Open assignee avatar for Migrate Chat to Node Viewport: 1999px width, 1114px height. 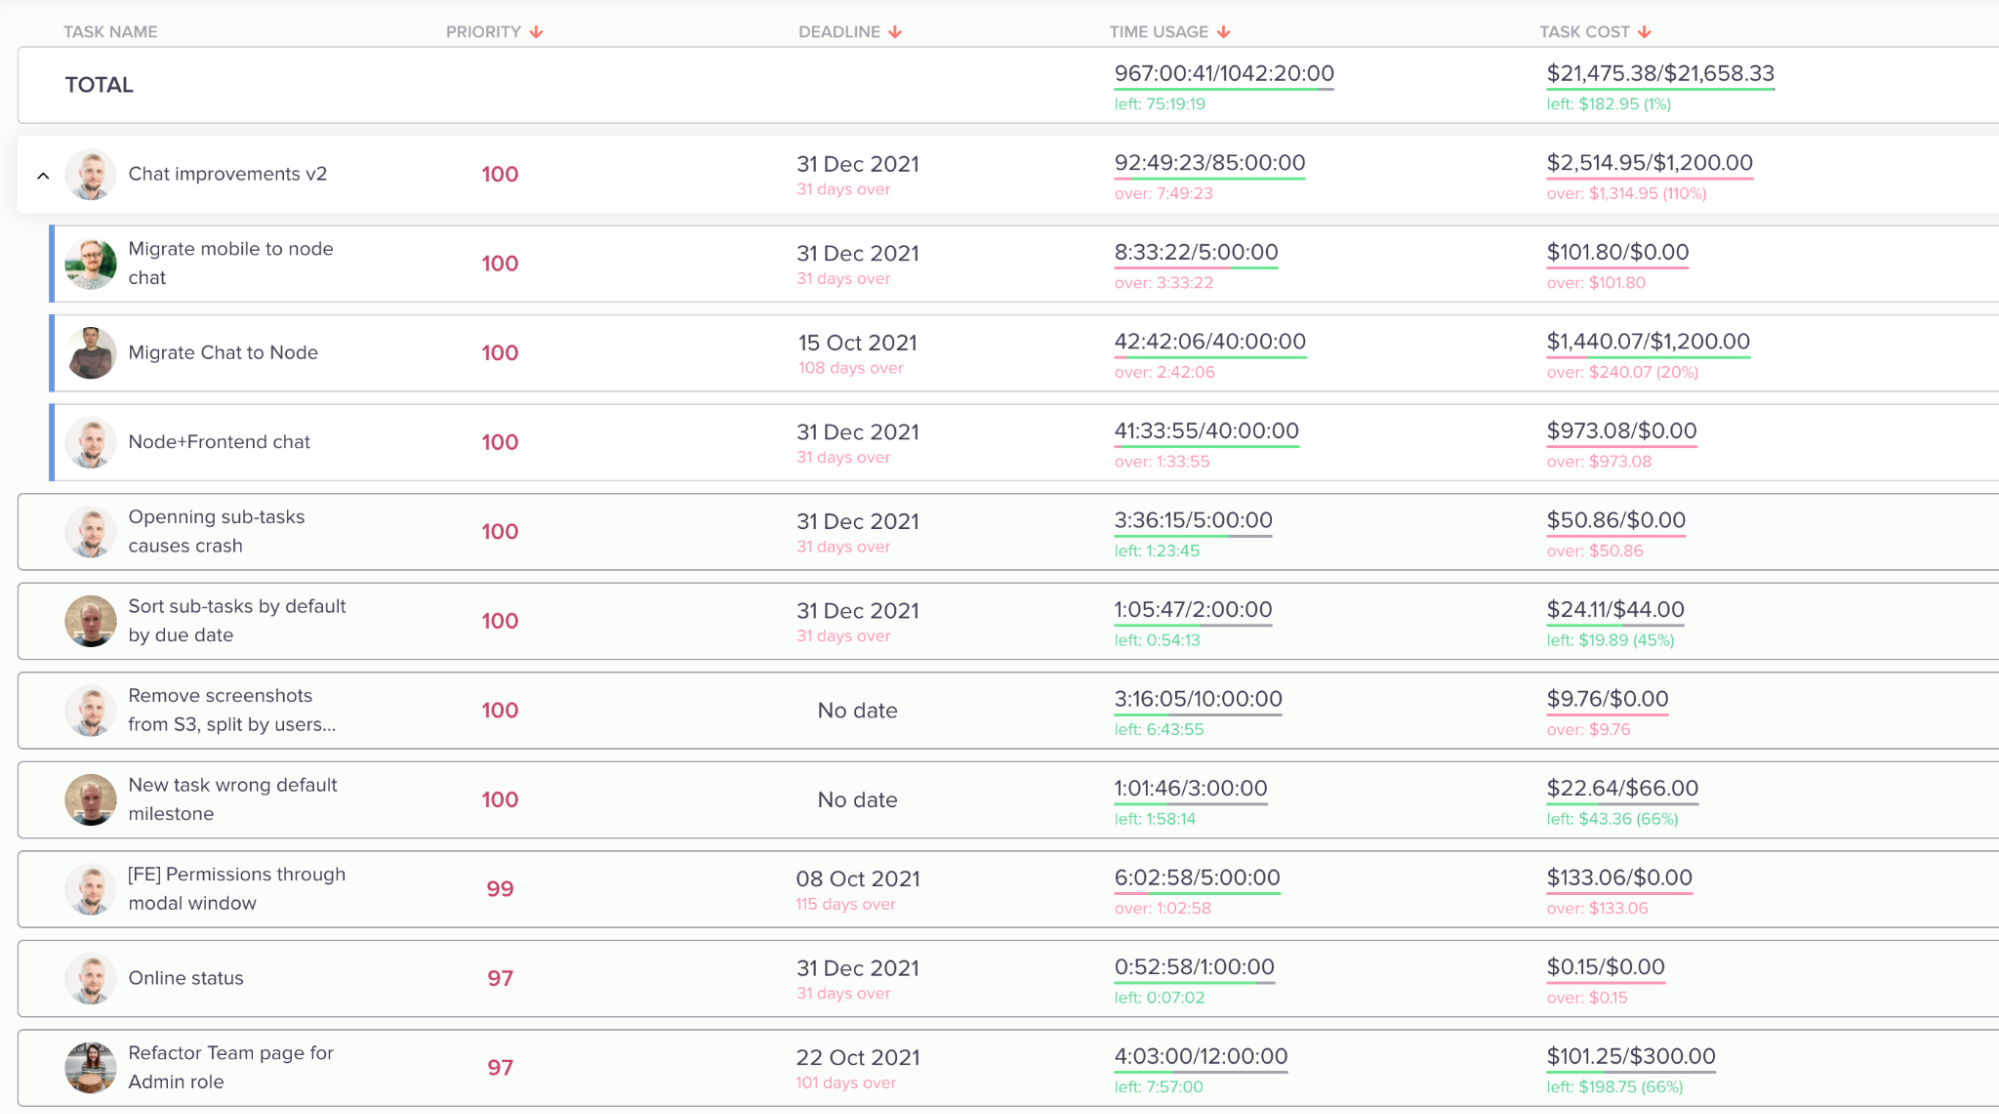click(x=91, y=353)
